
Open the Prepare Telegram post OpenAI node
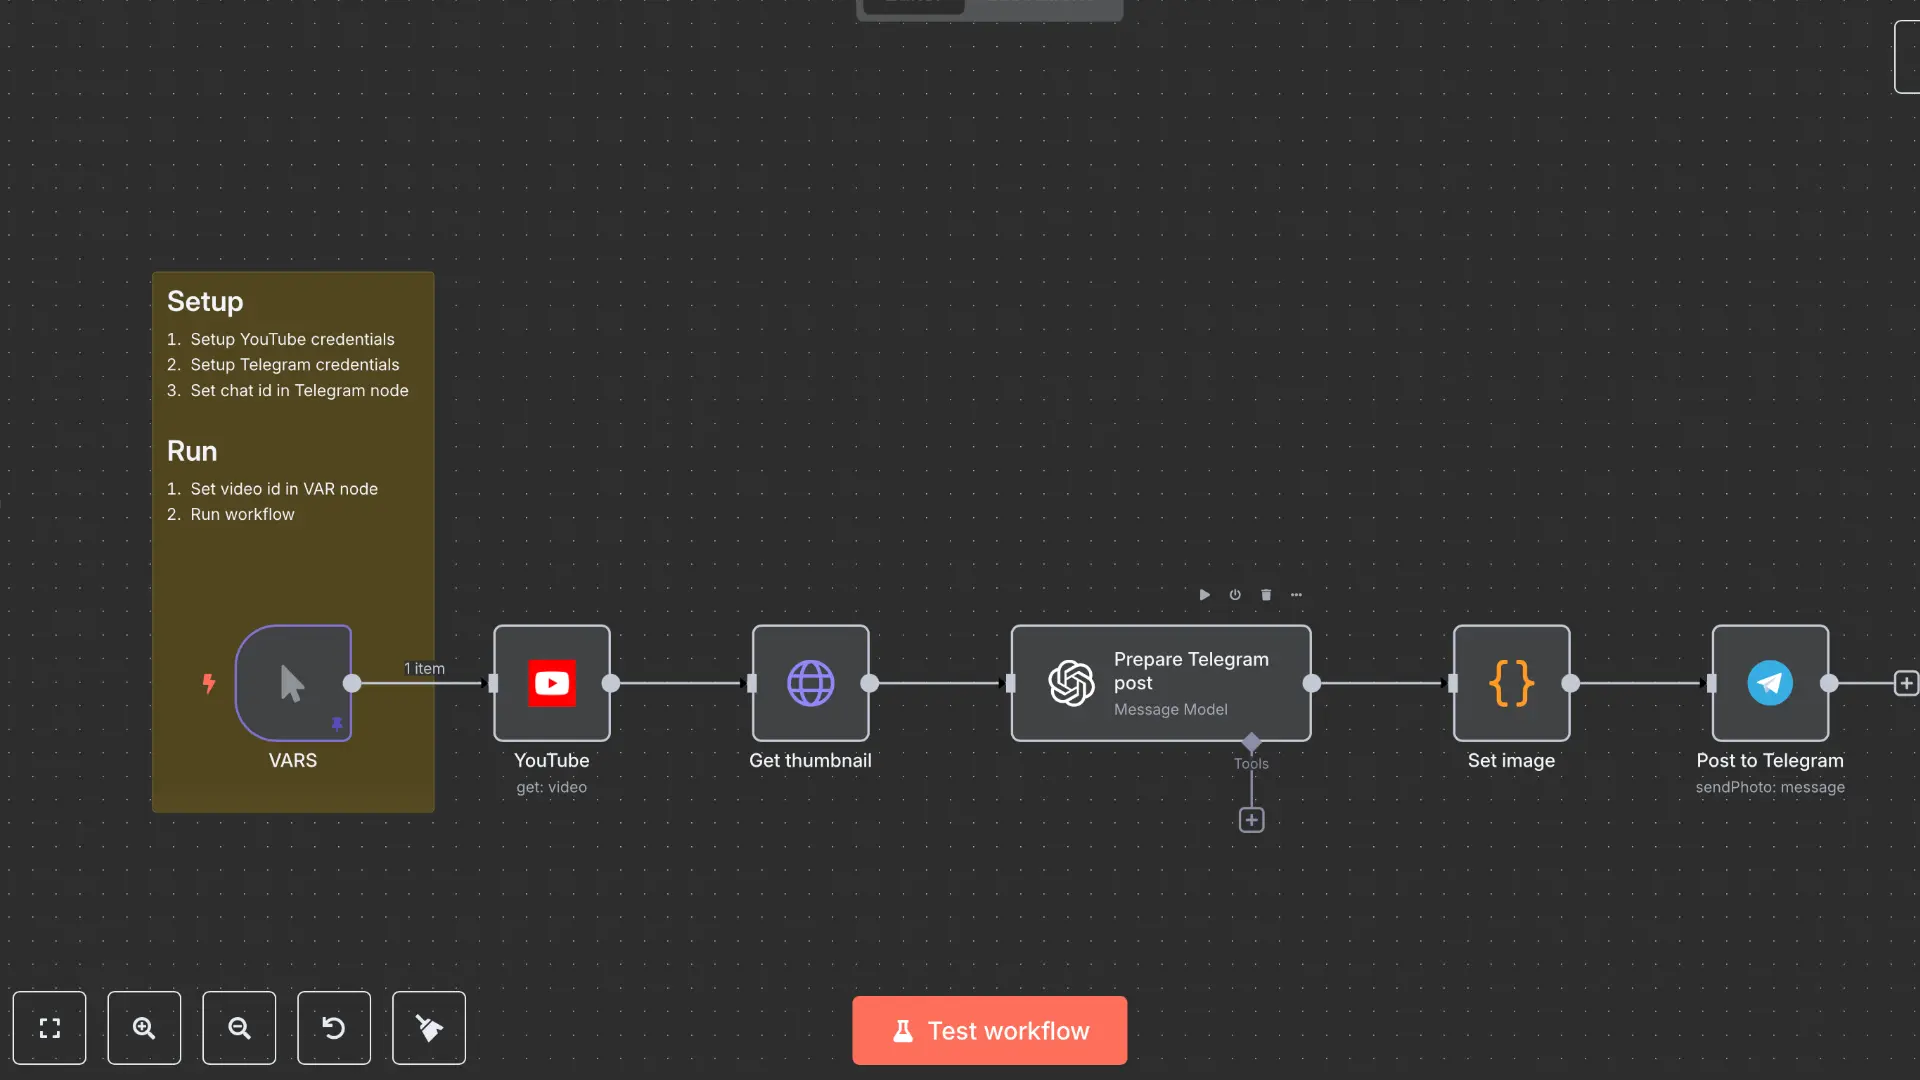[1161, 684]
